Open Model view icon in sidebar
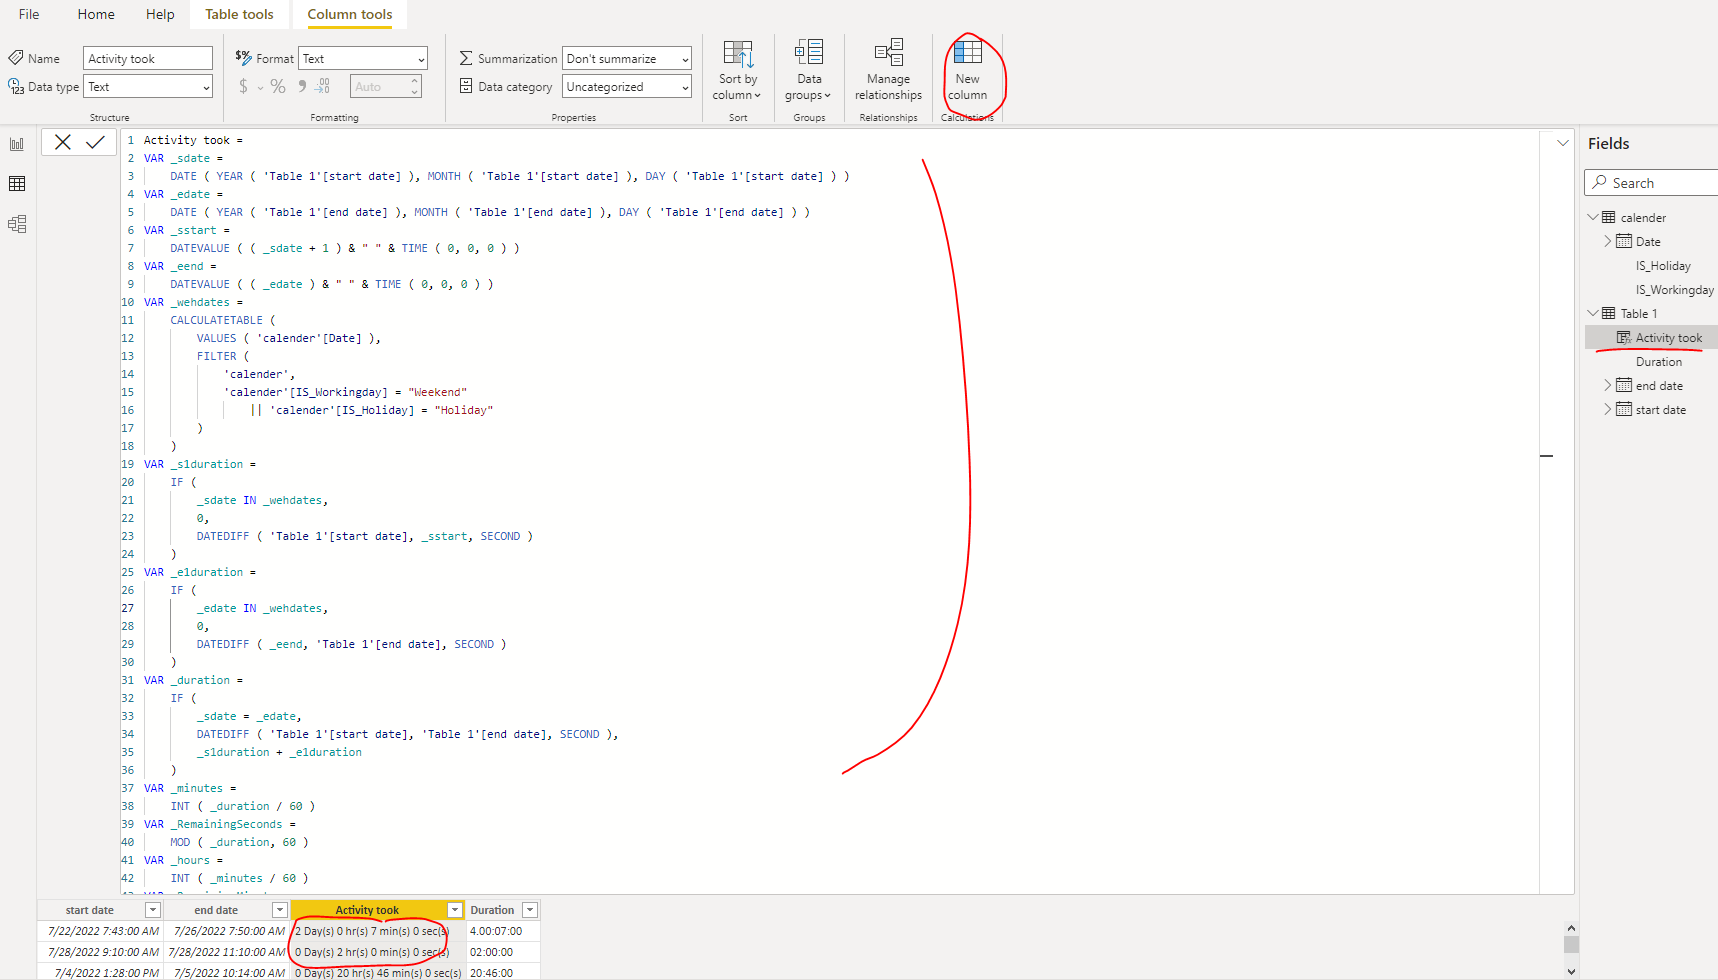 pyautogui.click(x=17, y=224)
